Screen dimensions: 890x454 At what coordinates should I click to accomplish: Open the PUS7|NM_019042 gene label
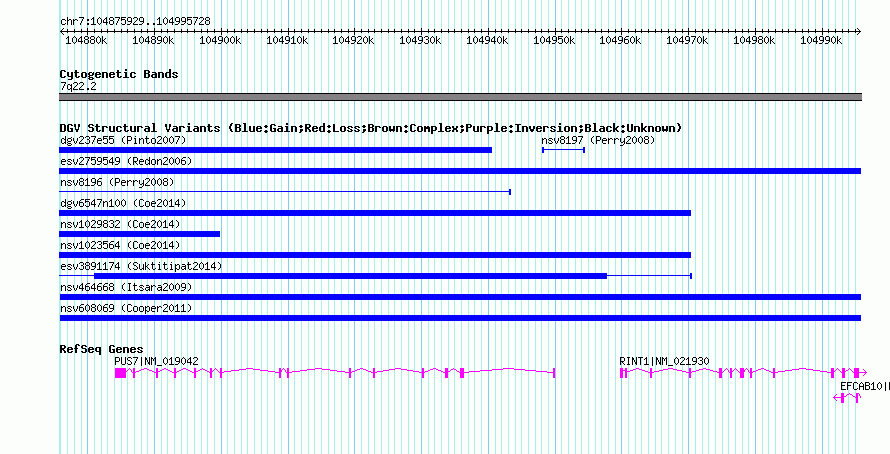156,361
